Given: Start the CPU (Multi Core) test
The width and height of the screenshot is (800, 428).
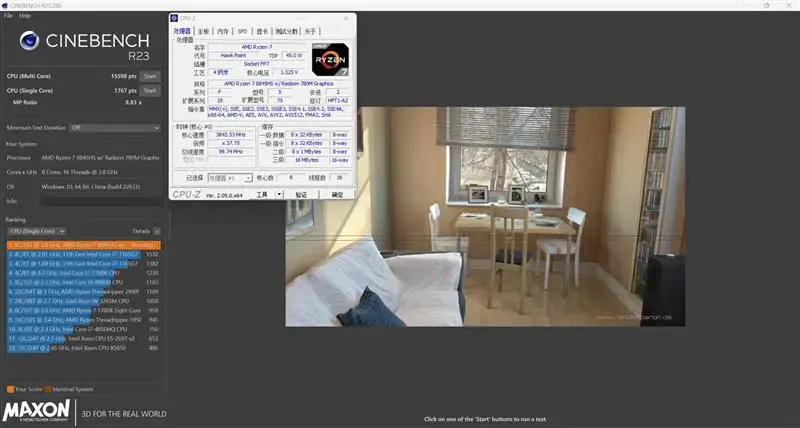Looking at the screenshot, I should tap(150, 76).
